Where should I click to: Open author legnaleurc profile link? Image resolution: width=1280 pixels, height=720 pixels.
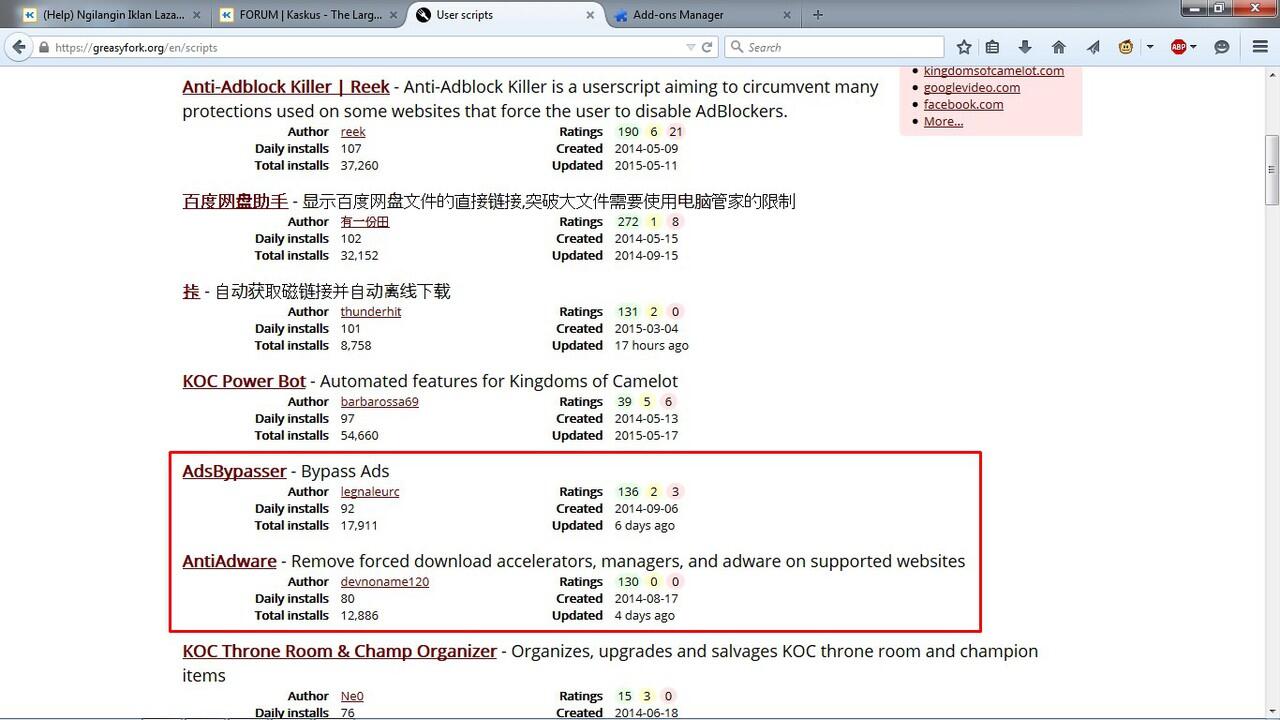[x=370, y=492]
